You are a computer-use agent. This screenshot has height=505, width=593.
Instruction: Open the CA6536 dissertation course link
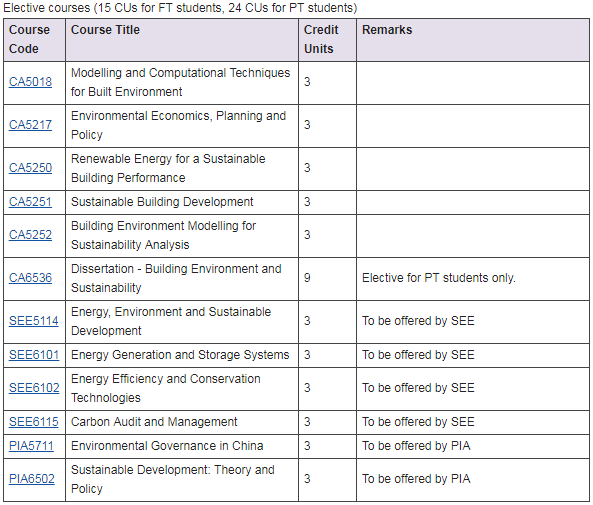(x=30, y=278)
